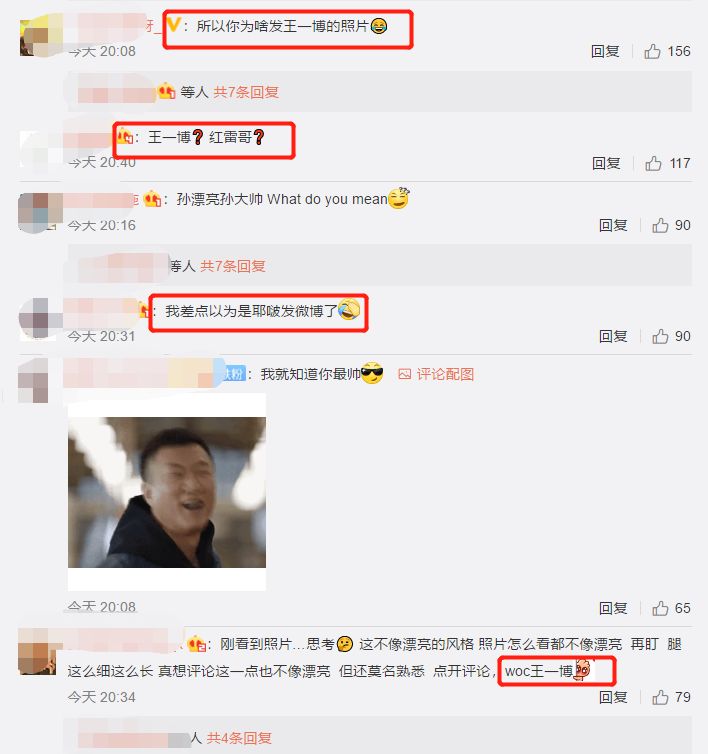Screen dimensions: 708x754
Task: Click 回复 next to 90 likes at 20:31
Action: pyautogui.click(x=613, y=337)
